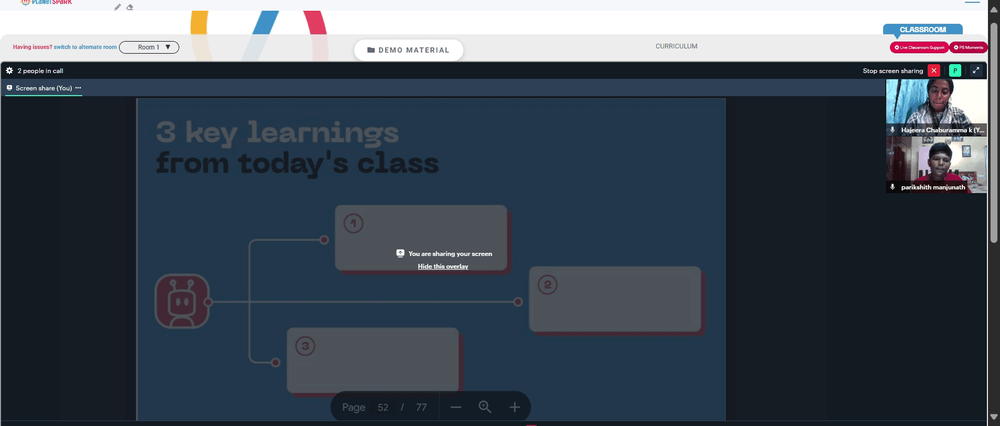Click the 'You are sharing your screen' text

click(450, 254)
